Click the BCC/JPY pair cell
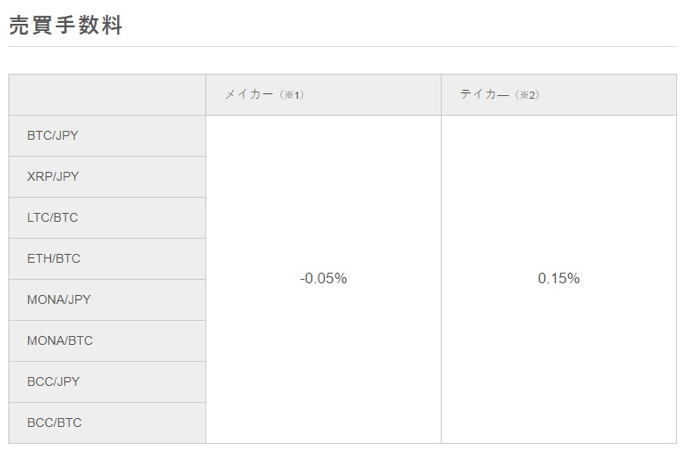The image size is (691, 455). [x=107, y=382]
